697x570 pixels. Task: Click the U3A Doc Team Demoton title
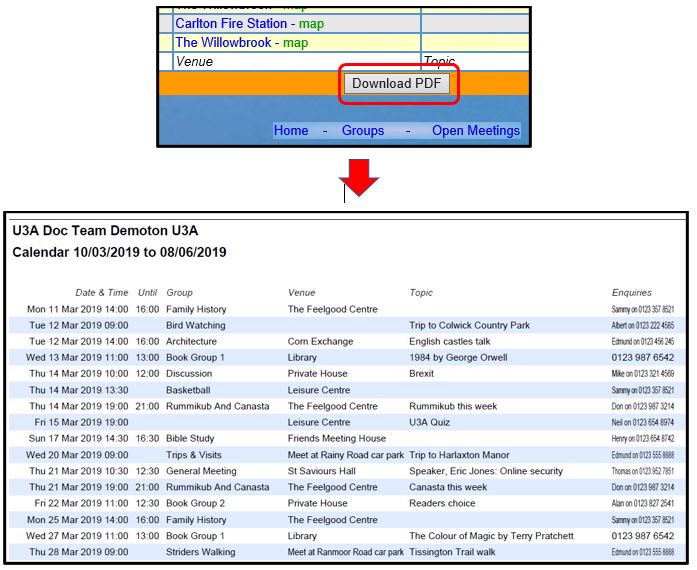coord(105,231)
